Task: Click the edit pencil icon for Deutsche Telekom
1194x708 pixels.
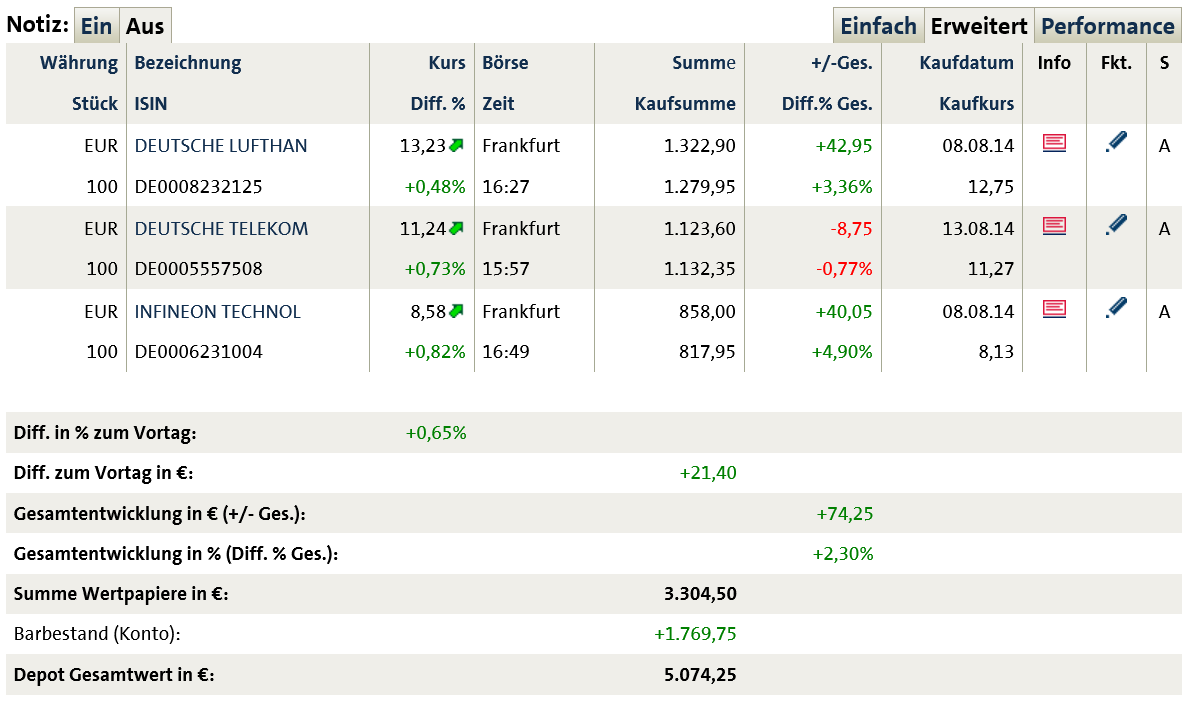Action: point(1116,226)
